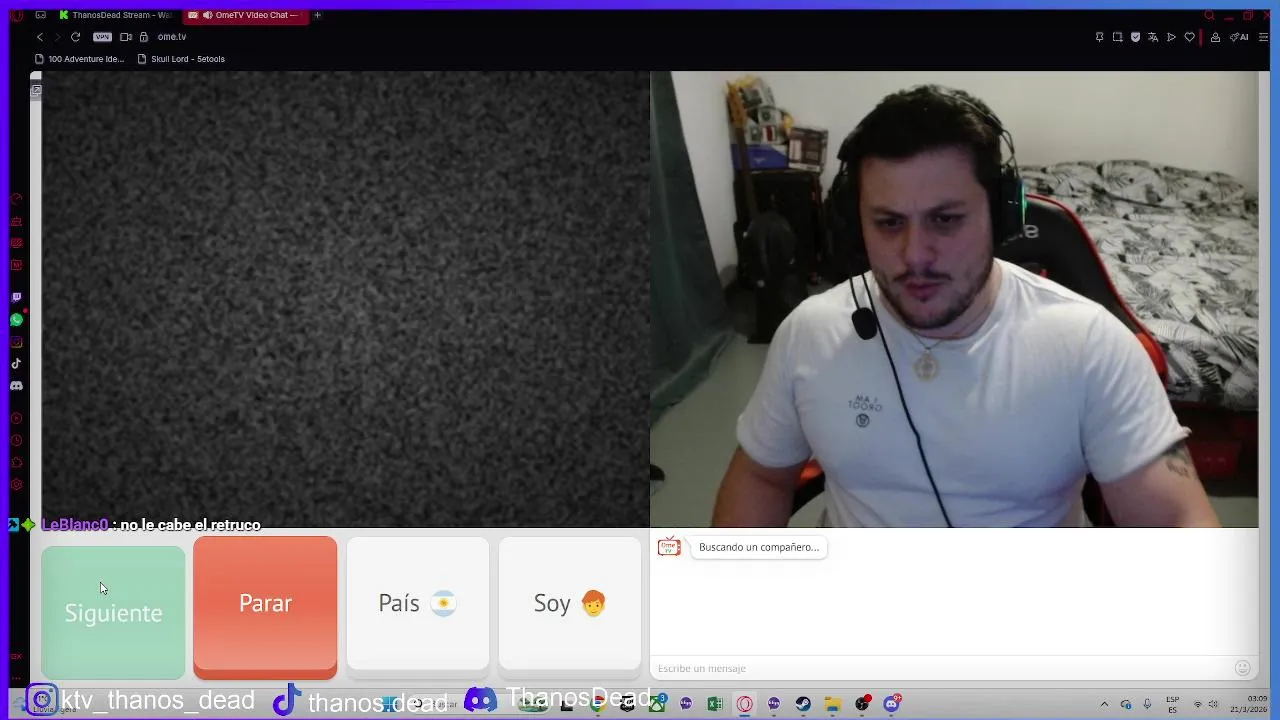Open the volume tray icon
Screen dimensions: 1280x720
[1213, 705]
